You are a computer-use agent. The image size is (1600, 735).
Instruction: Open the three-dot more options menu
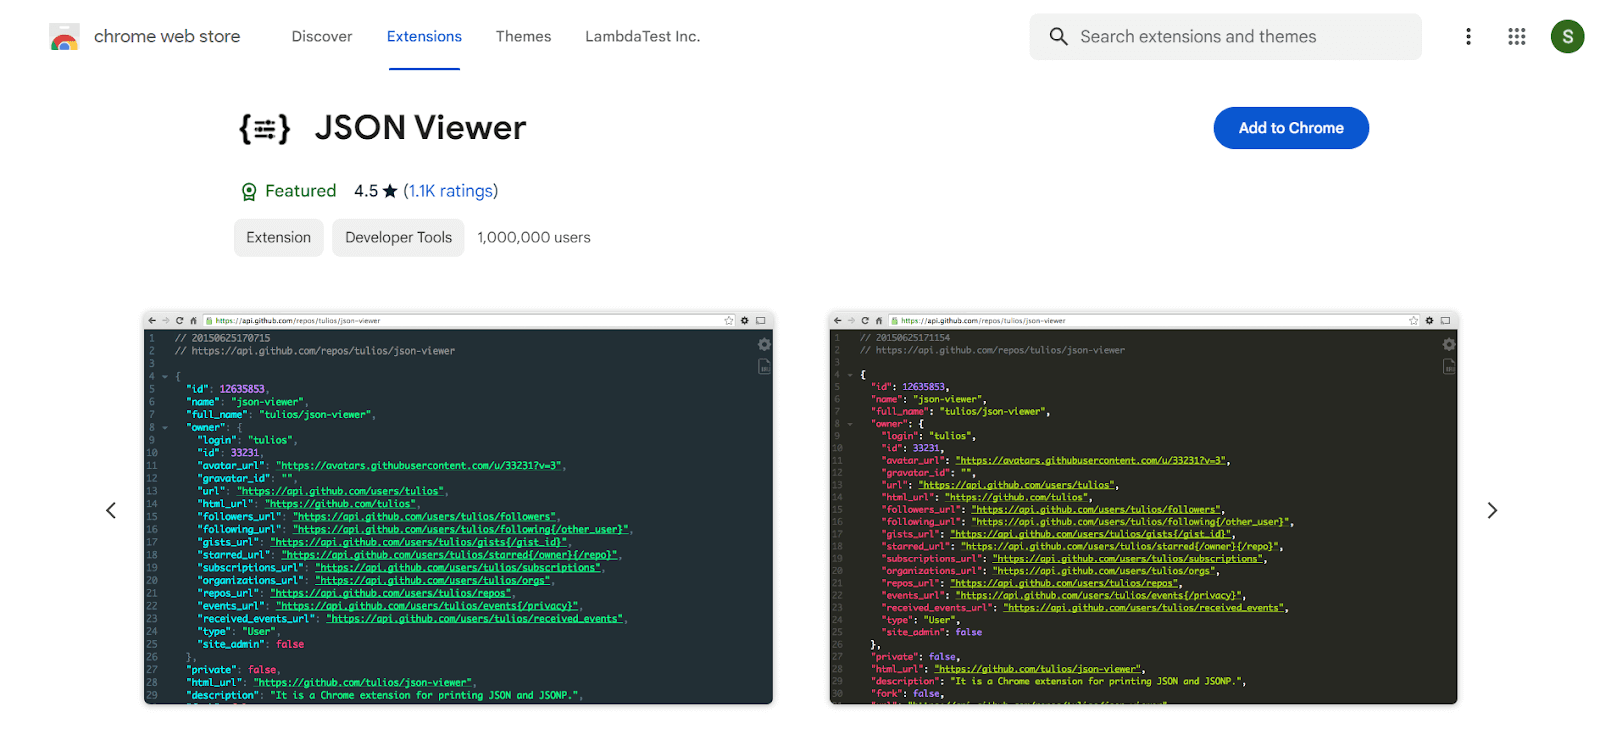point(1468,37)
